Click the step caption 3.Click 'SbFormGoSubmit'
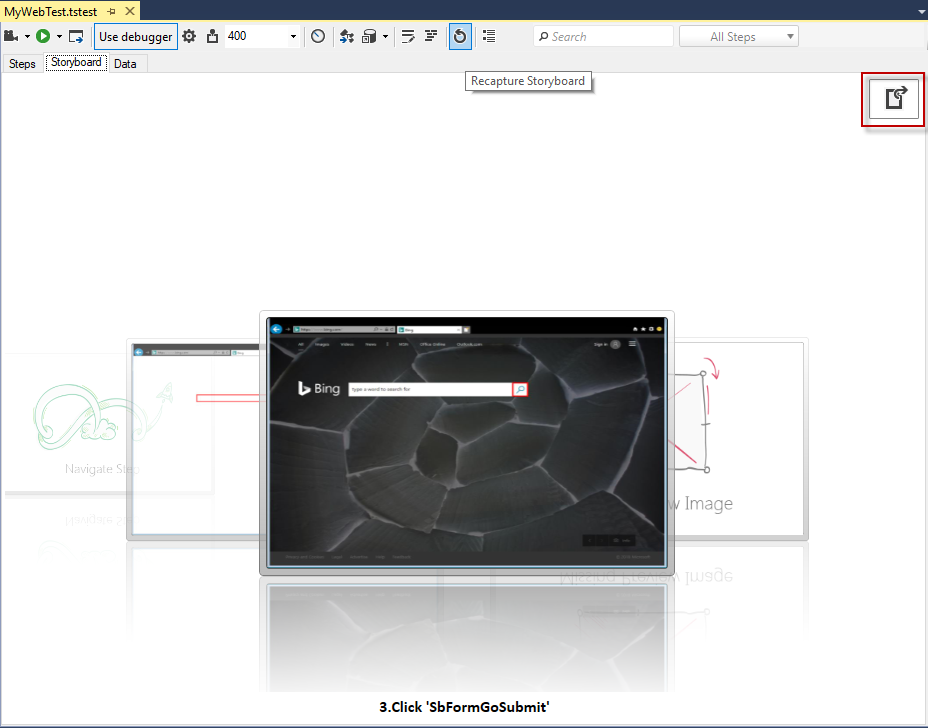The height and width of the screenshot is (728, 928). [x=464, y=707]
